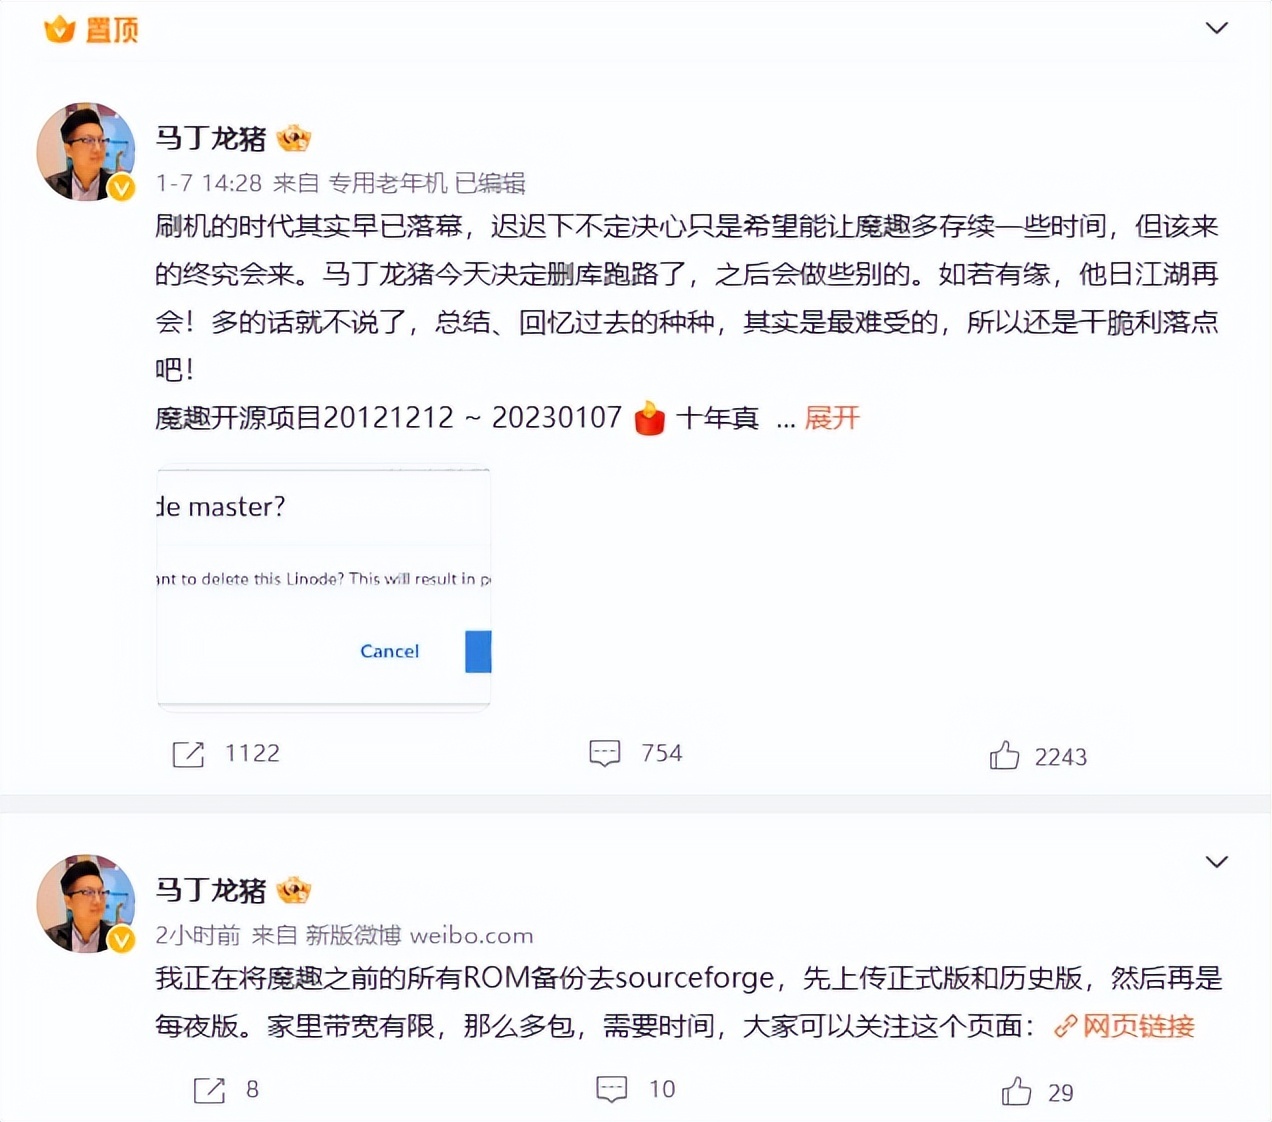Expand full post text via 展开
The width and height of the screenshot is (1272, 1122).
tap(832, 418)
